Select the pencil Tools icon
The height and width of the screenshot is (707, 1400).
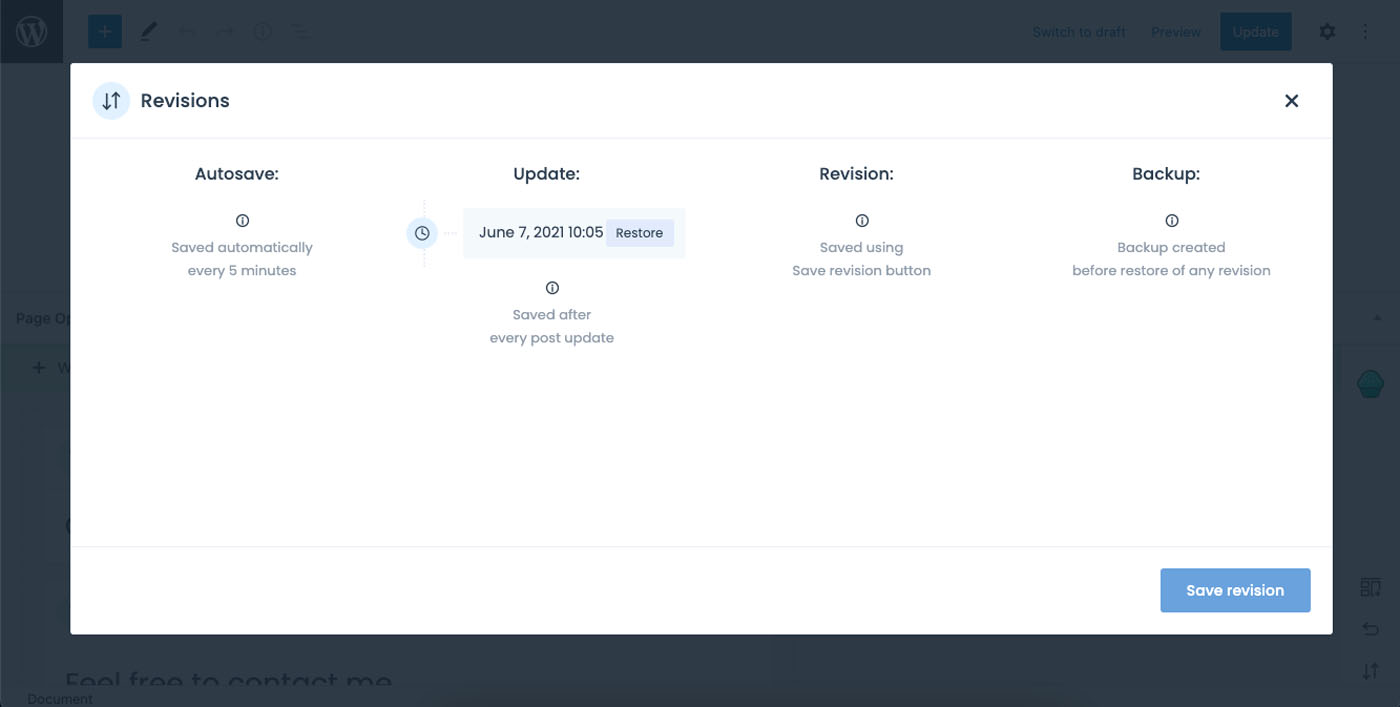coord(149,31)
